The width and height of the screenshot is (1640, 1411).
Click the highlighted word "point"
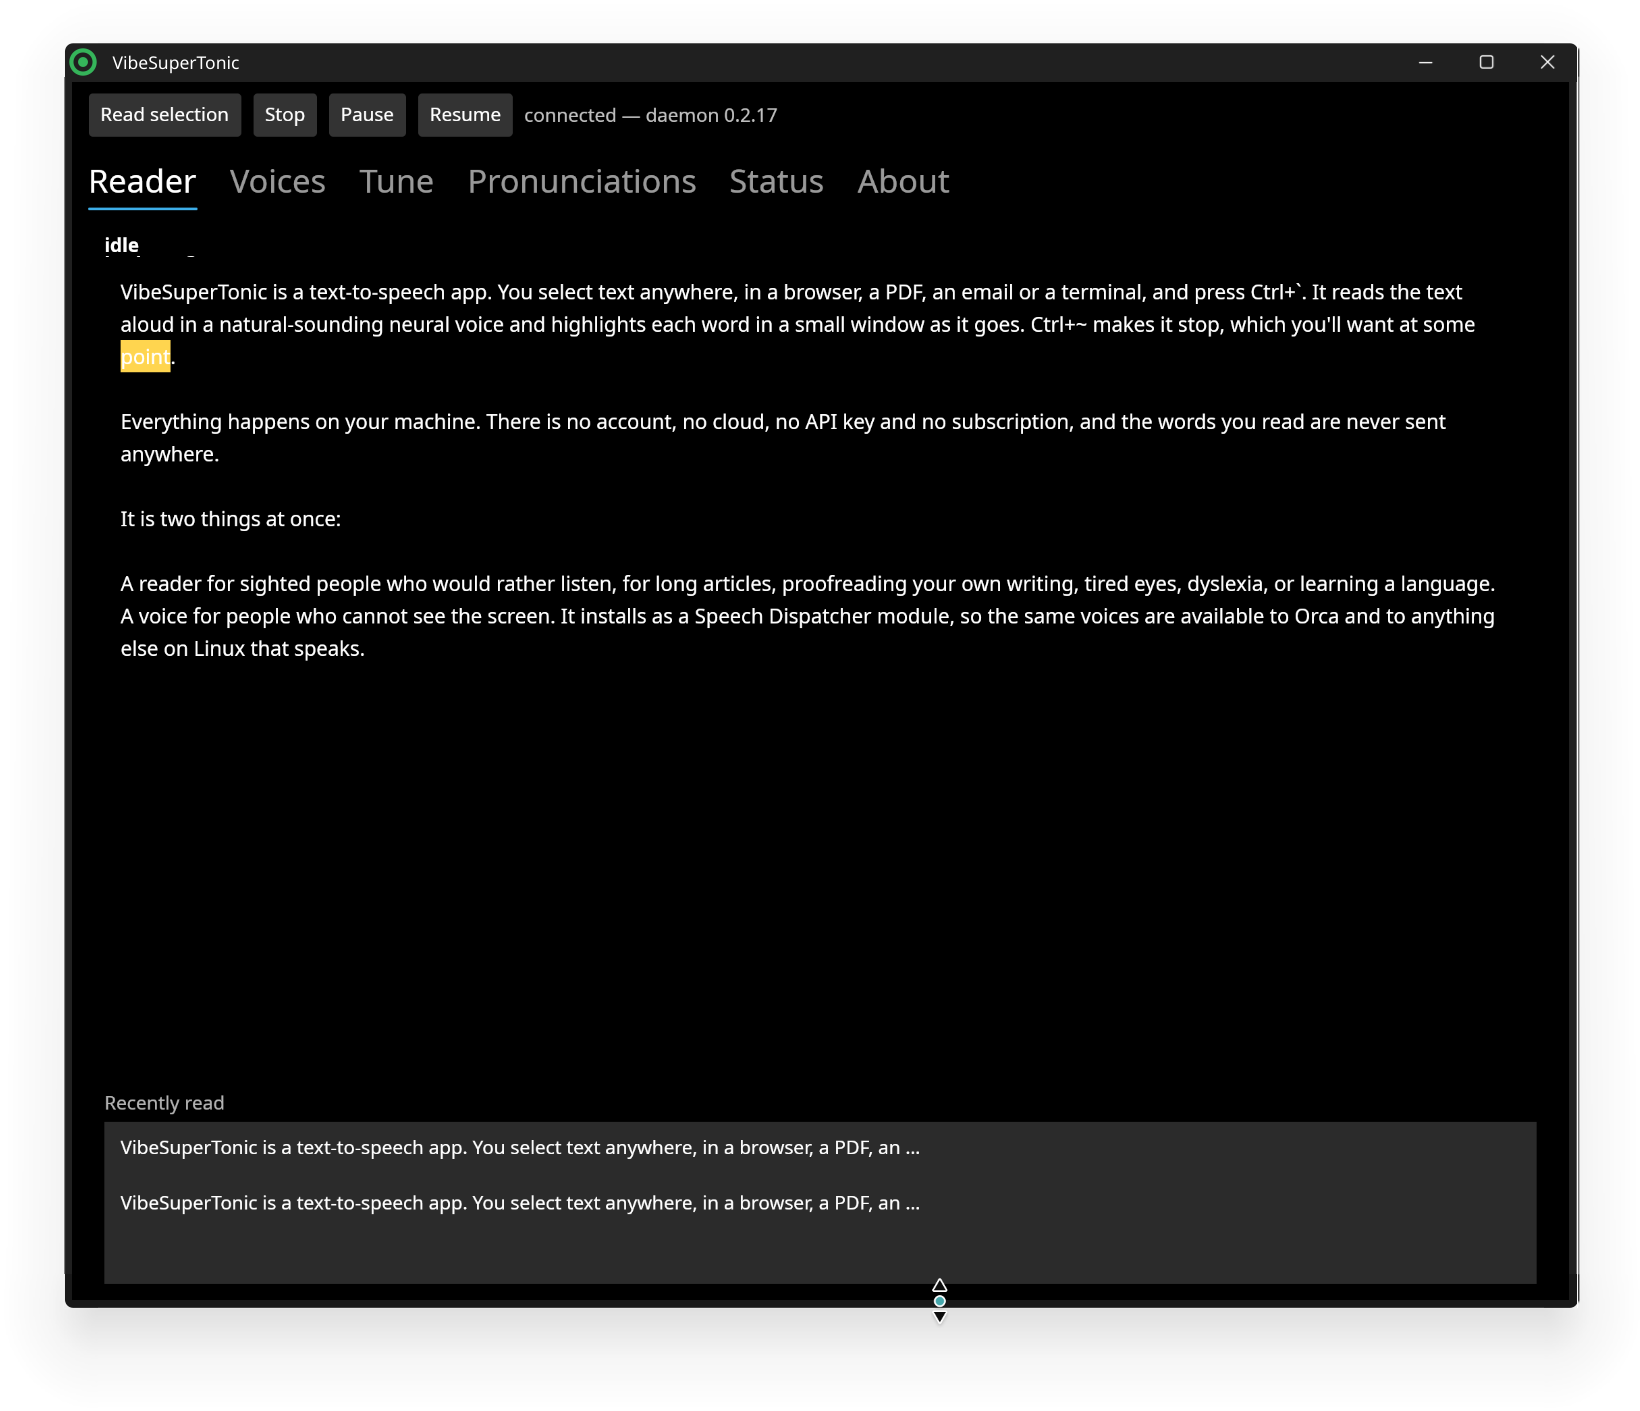point(145,357)
